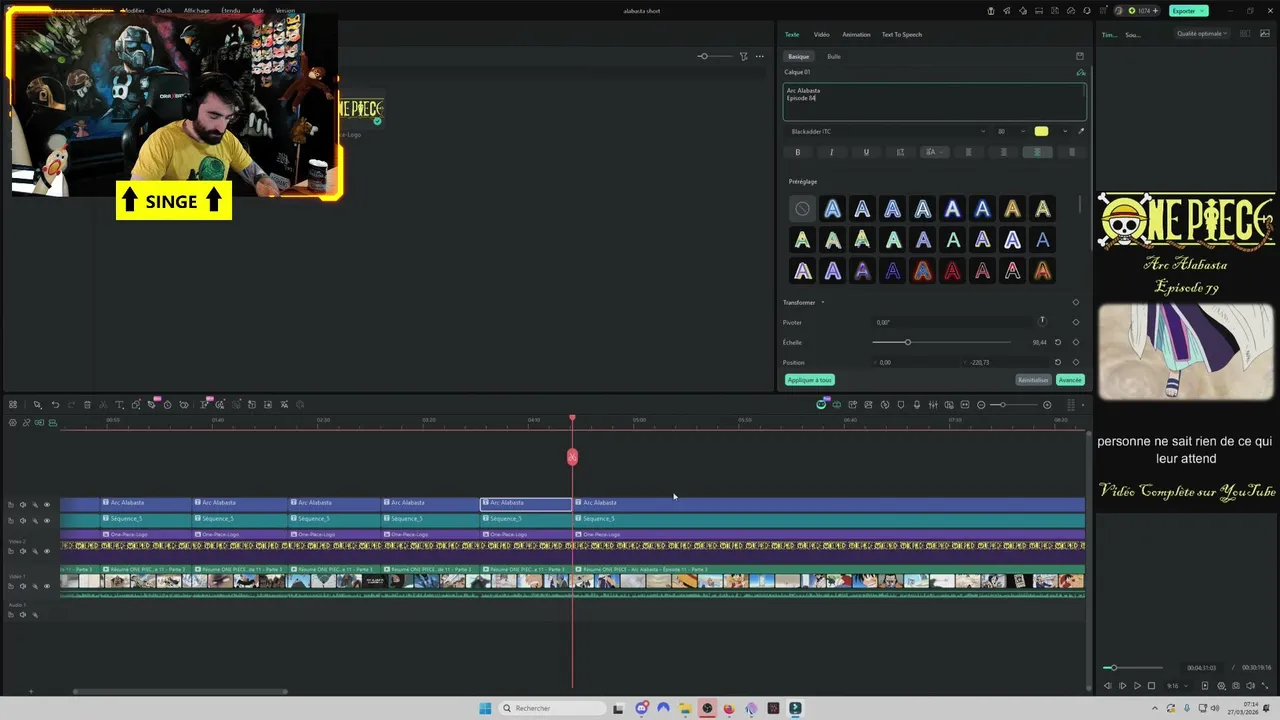
Task: Switch to the Animation tab
Action: tap(856, 34)
